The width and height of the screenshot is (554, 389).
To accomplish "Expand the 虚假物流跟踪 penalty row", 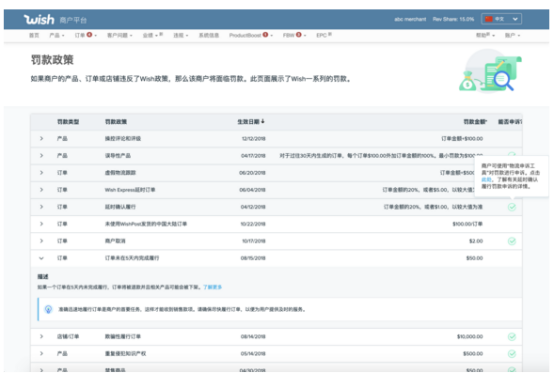I will point(41,173).
